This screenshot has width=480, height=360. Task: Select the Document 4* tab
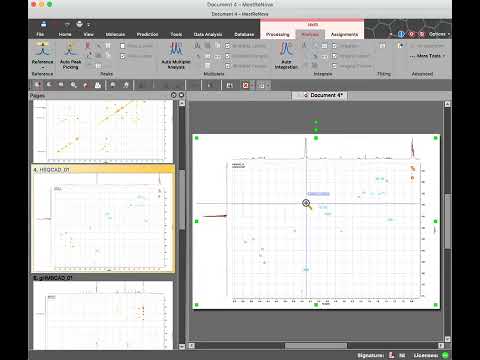320,95
